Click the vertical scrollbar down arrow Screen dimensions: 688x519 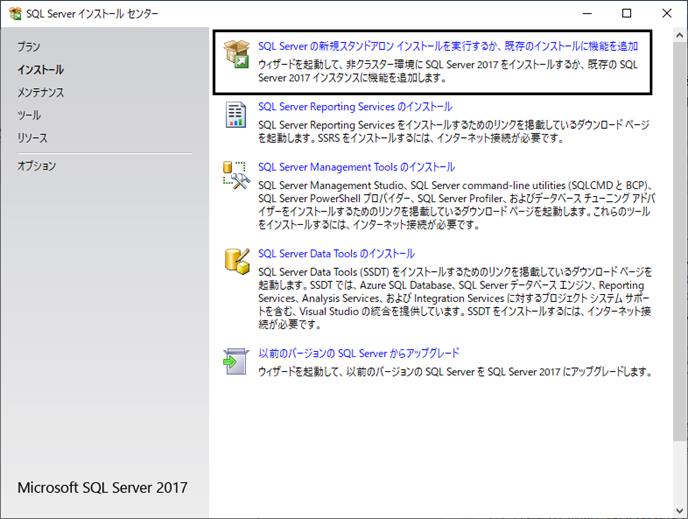click(x=680, y=511)
